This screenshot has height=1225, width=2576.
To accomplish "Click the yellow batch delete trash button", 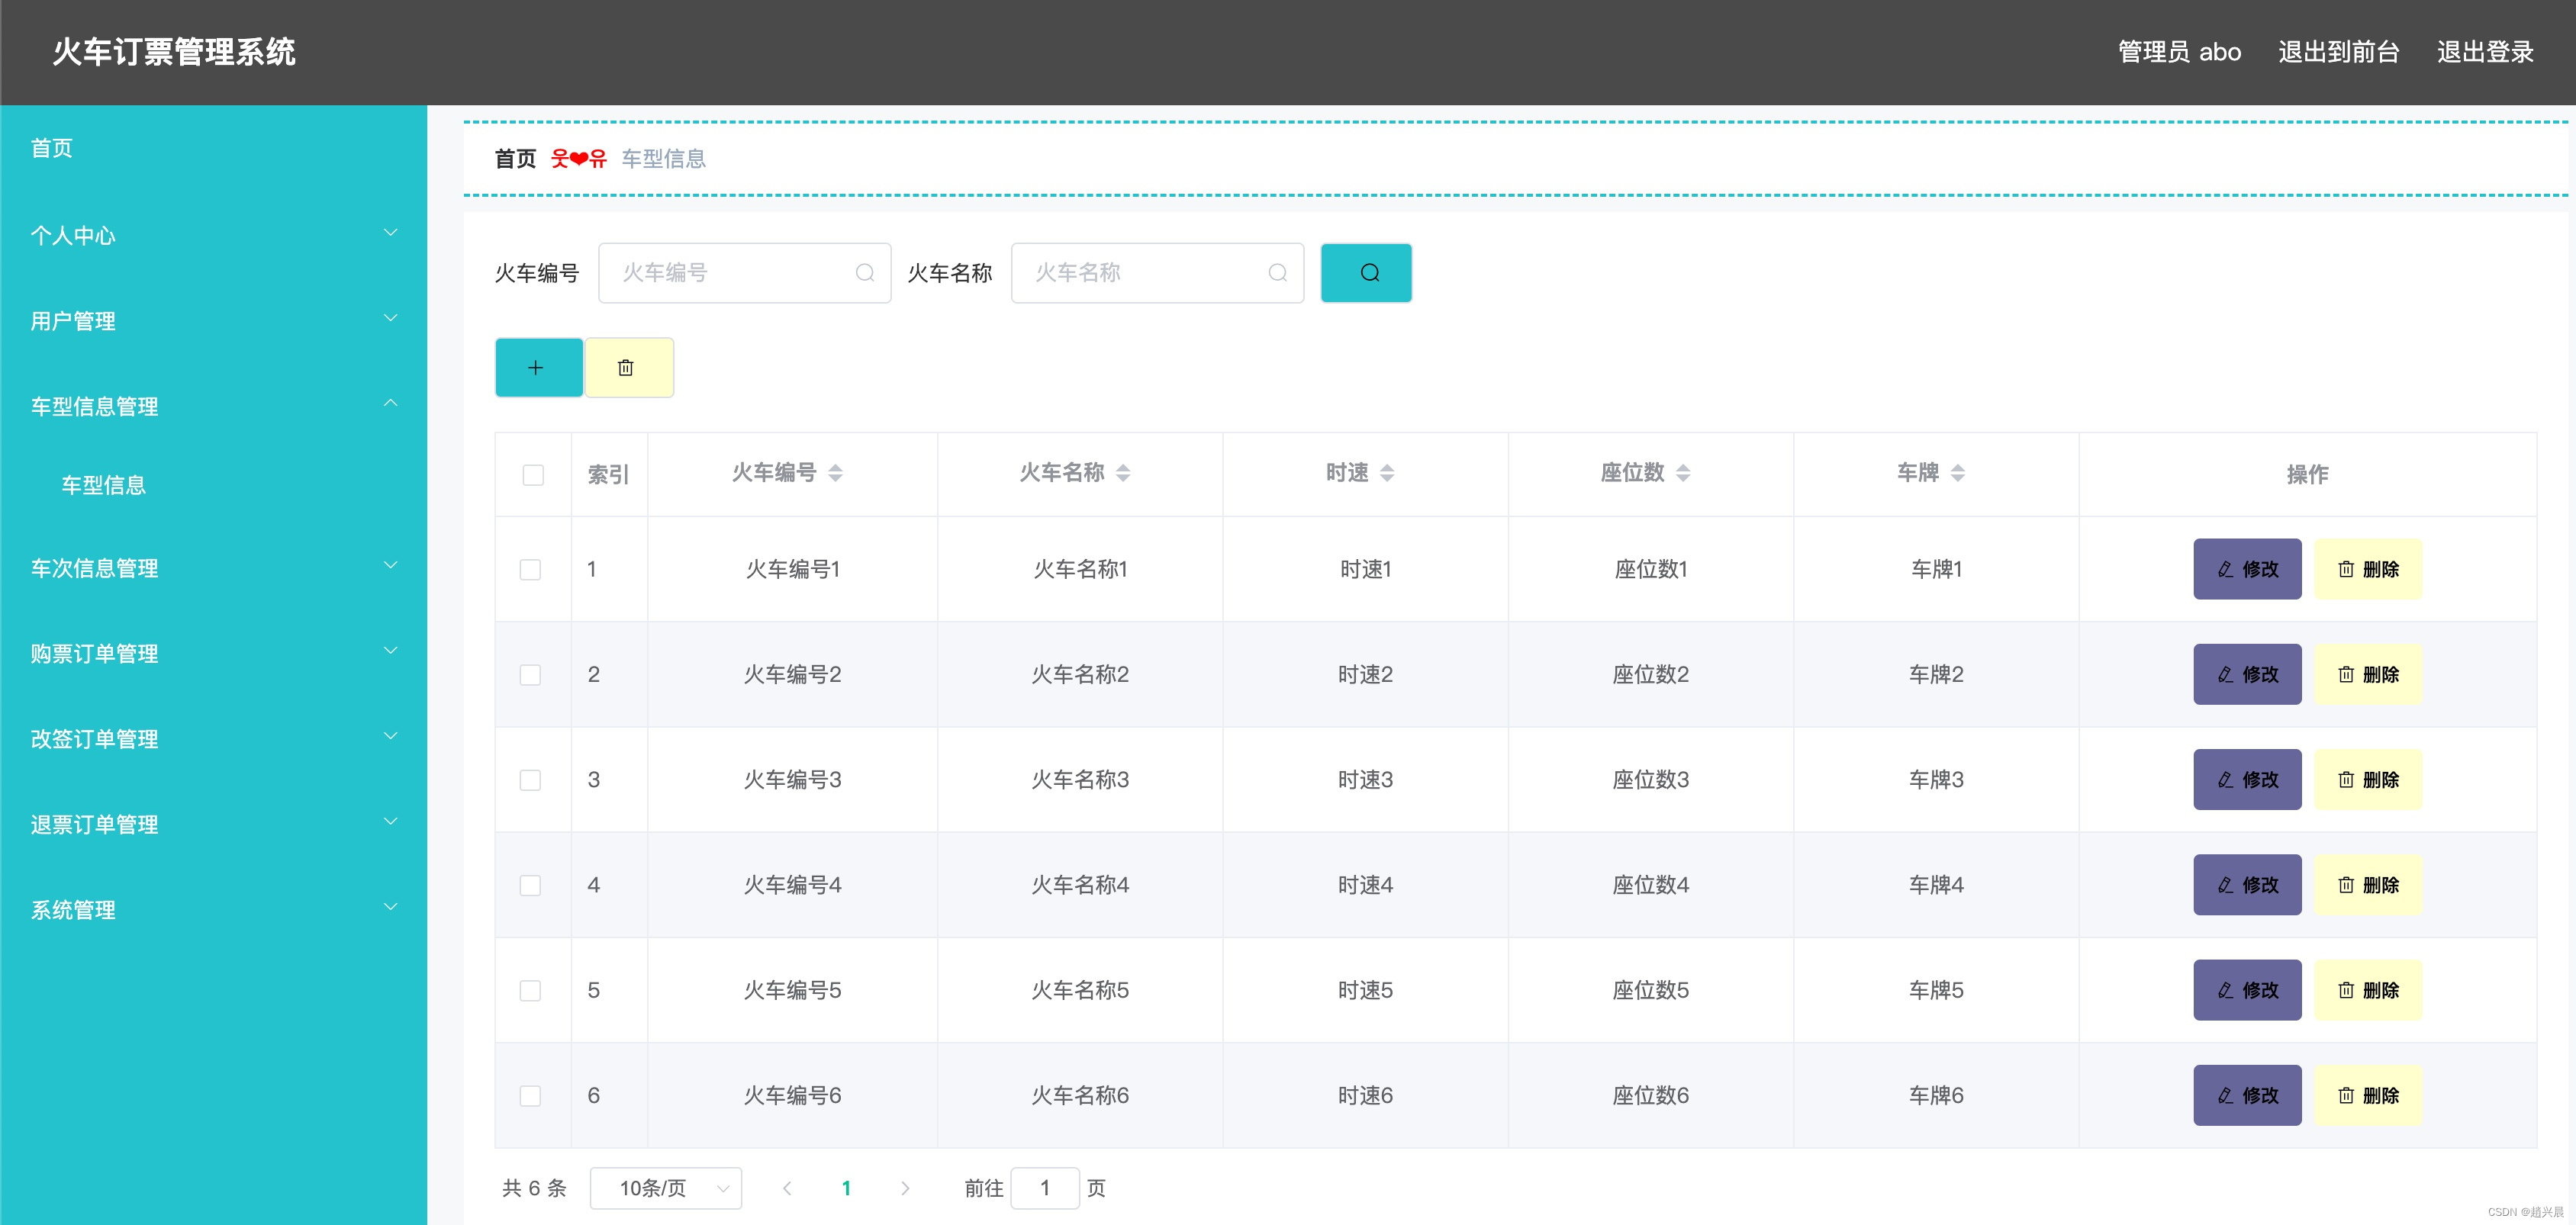I will [x=627, y=368].
